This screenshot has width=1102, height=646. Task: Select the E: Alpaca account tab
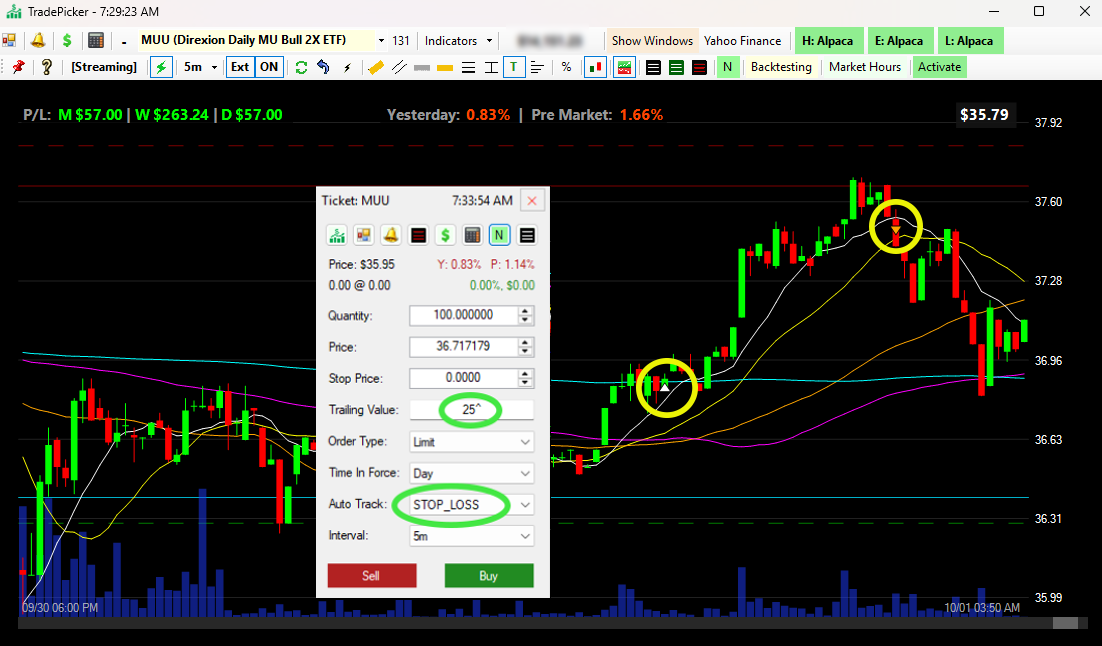tap(899, 41)
